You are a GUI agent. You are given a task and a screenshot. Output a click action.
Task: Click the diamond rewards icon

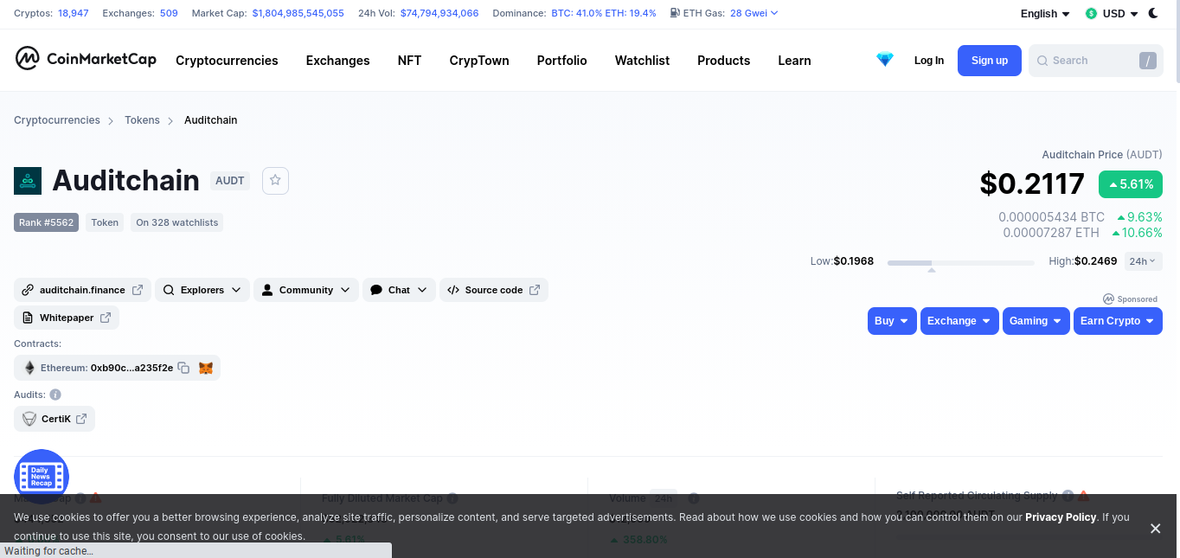[885, 59]
